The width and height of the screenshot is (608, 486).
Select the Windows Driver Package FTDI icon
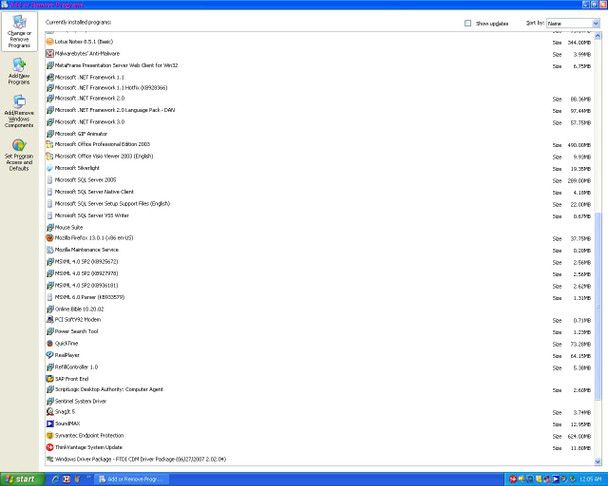point(50,459)
